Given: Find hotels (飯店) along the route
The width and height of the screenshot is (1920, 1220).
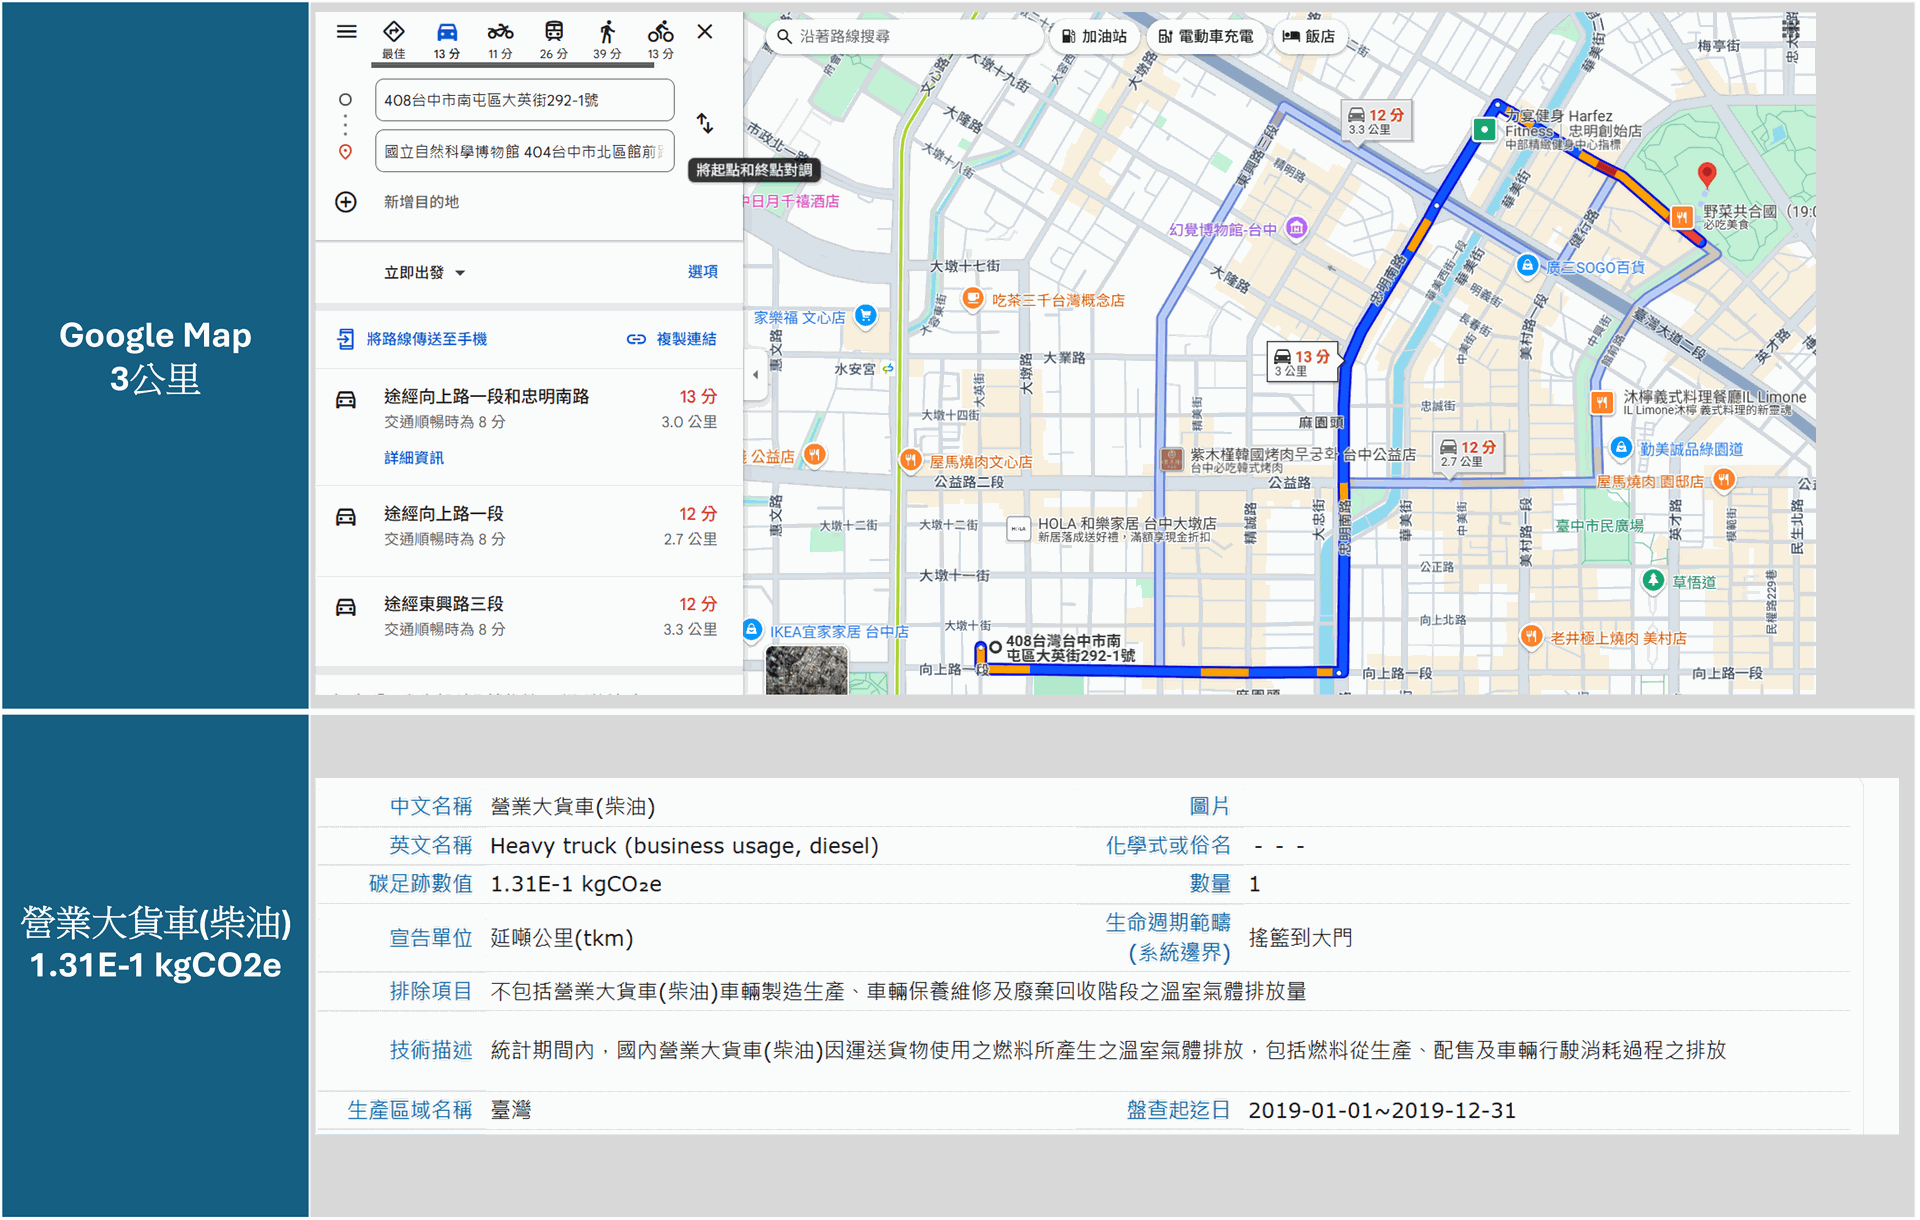Looking at the screenshot, I should [x=1310, y=36].
